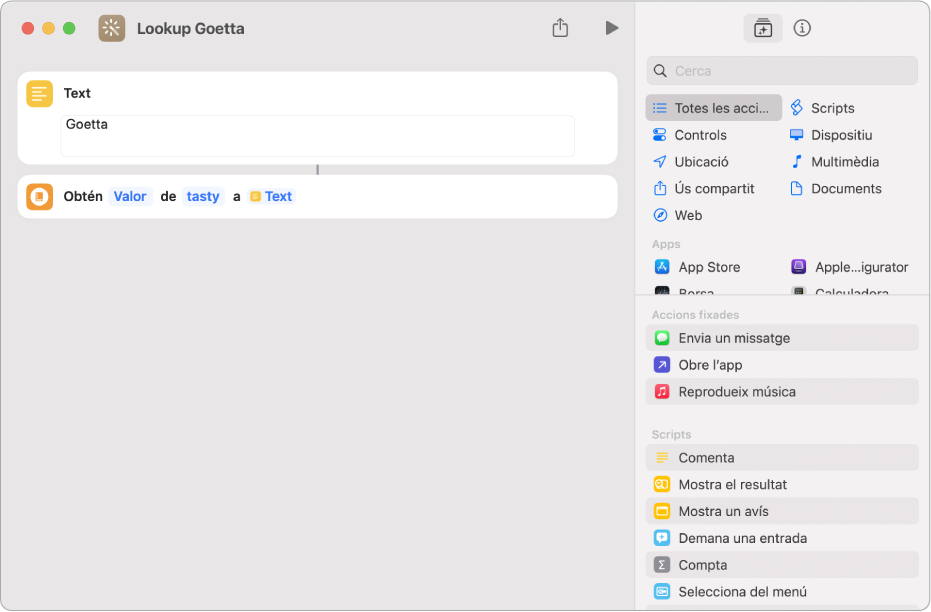Viewport: 931px width, 612px height.
Task: Open the shortcut details info panel
Action: coord(802,28)
